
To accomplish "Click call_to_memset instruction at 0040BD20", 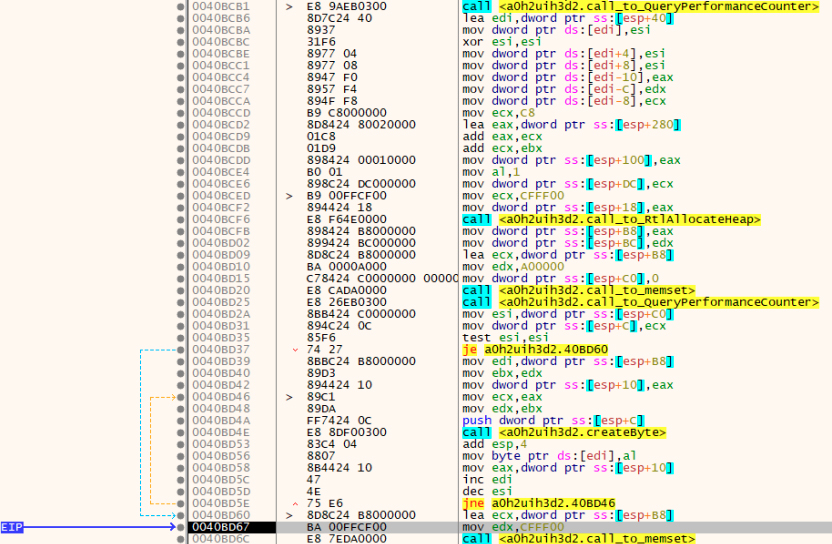I will (x=578, y=290).
